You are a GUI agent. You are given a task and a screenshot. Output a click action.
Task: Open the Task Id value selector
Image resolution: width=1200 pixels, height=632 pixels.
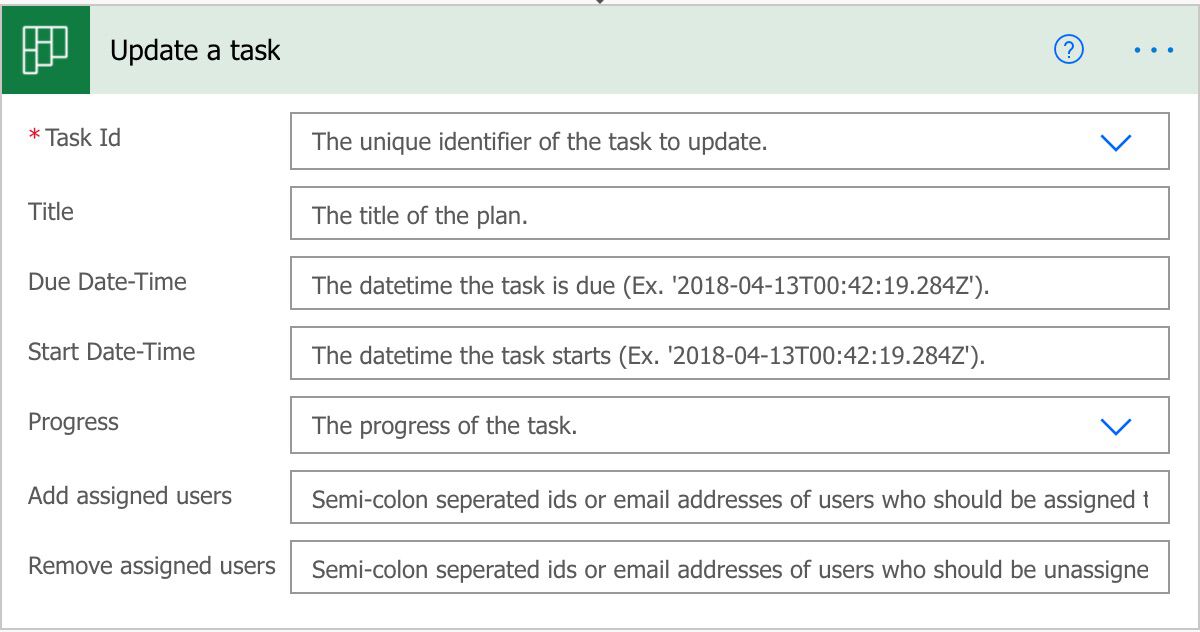coord(700,141)
